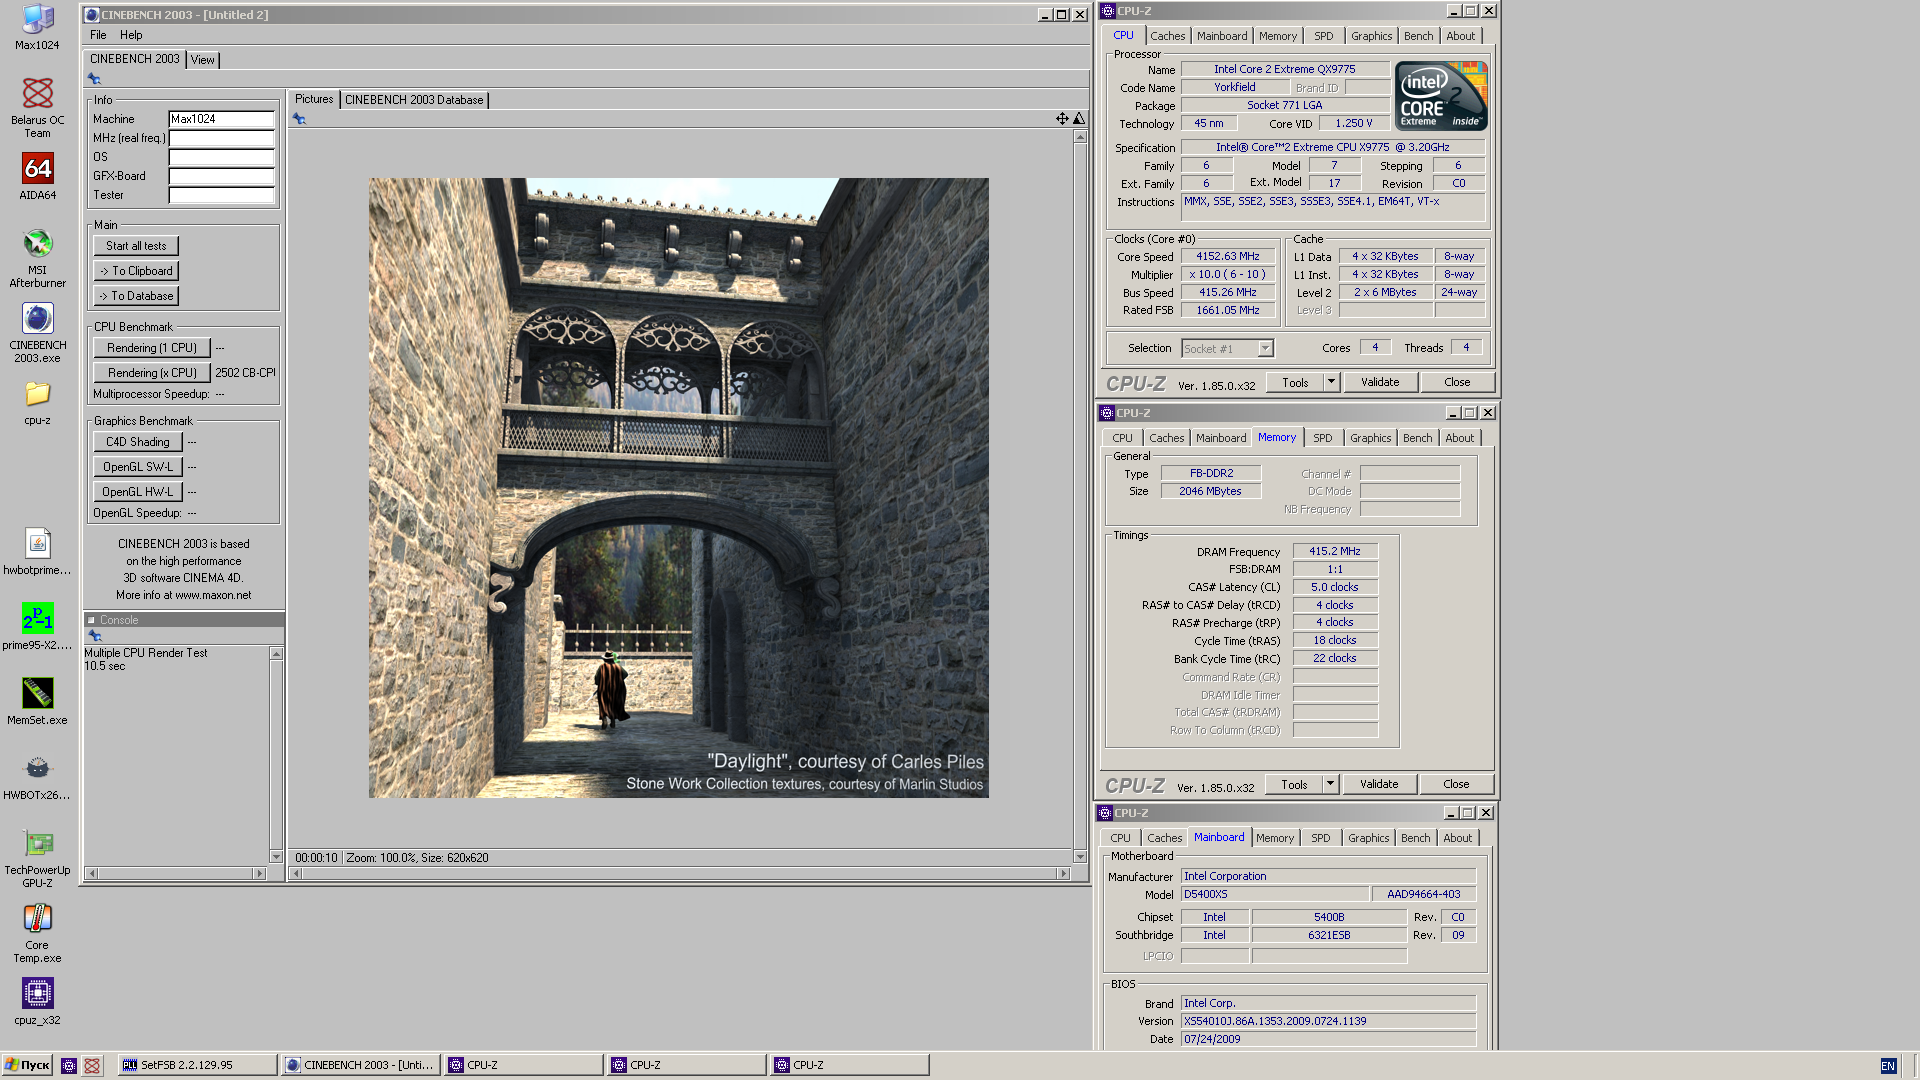Open Graphics tab in Mainboard CPU-Z window
Screen dimensions: 1920x1080
[1368, 838]
